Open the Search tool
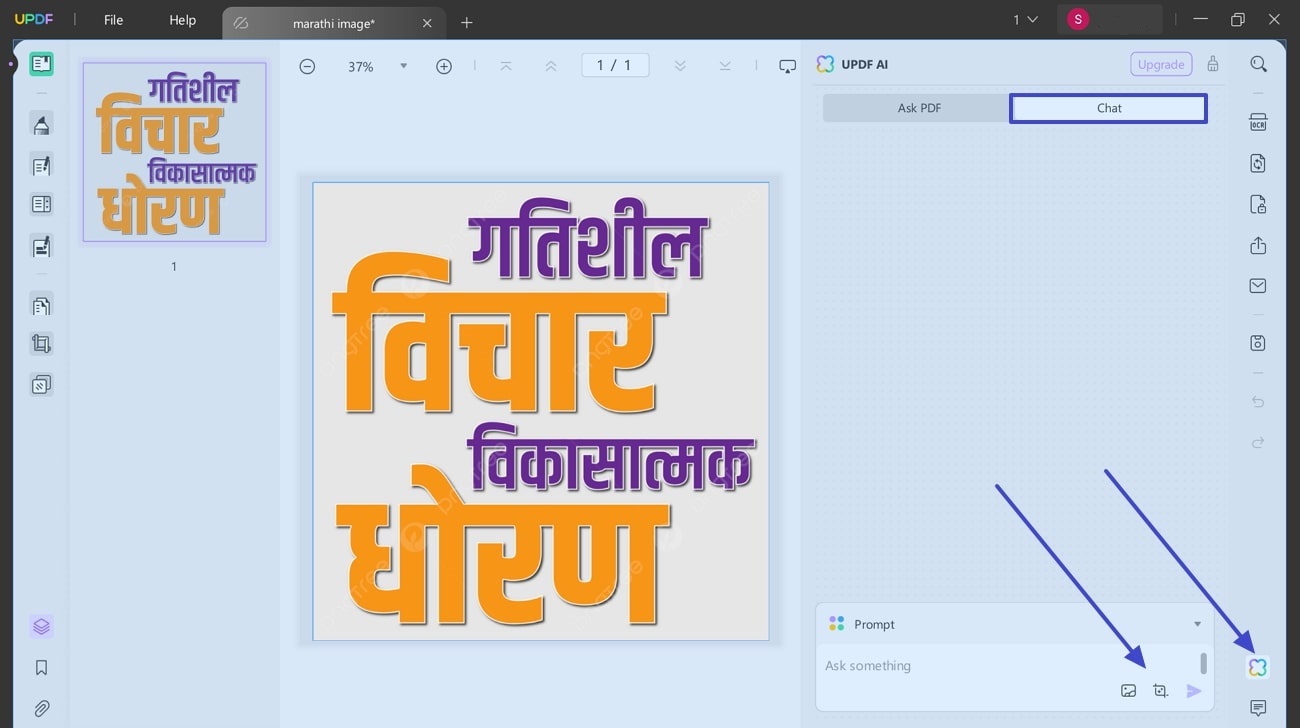The width and height of the screenshot is (1300, 728). [x=1258, y=63]
